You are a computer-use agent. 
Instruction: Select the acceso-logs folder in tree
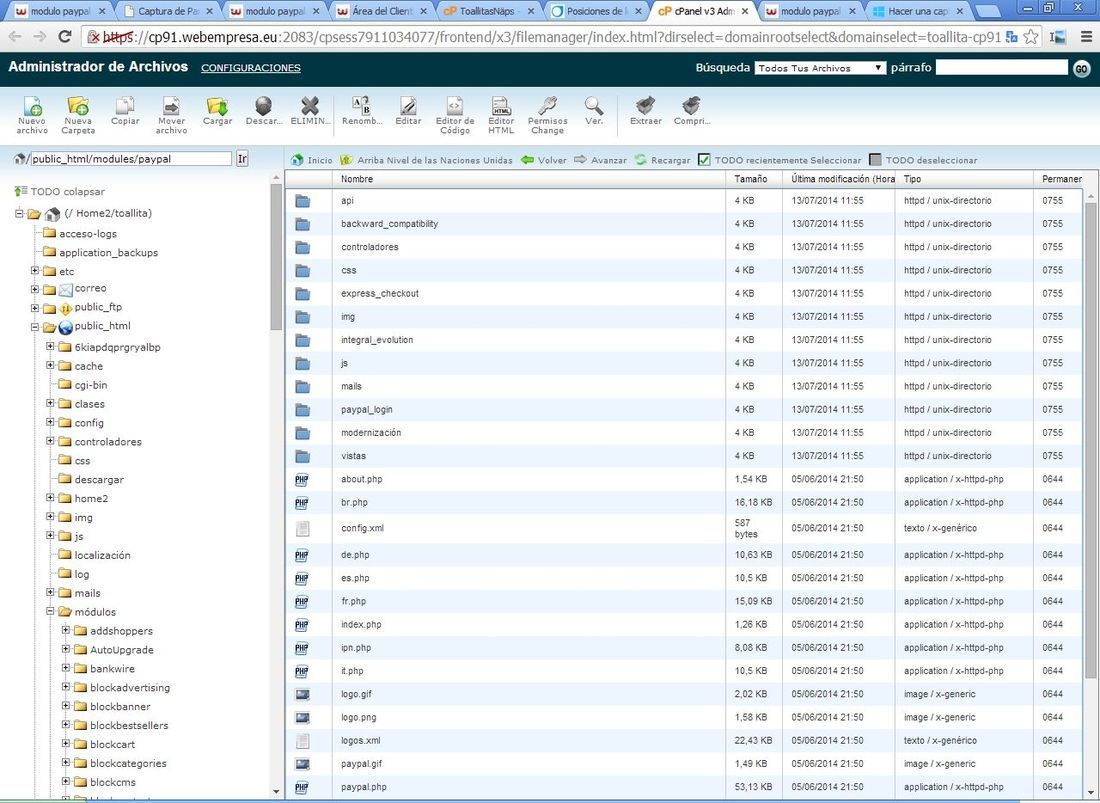88,234
